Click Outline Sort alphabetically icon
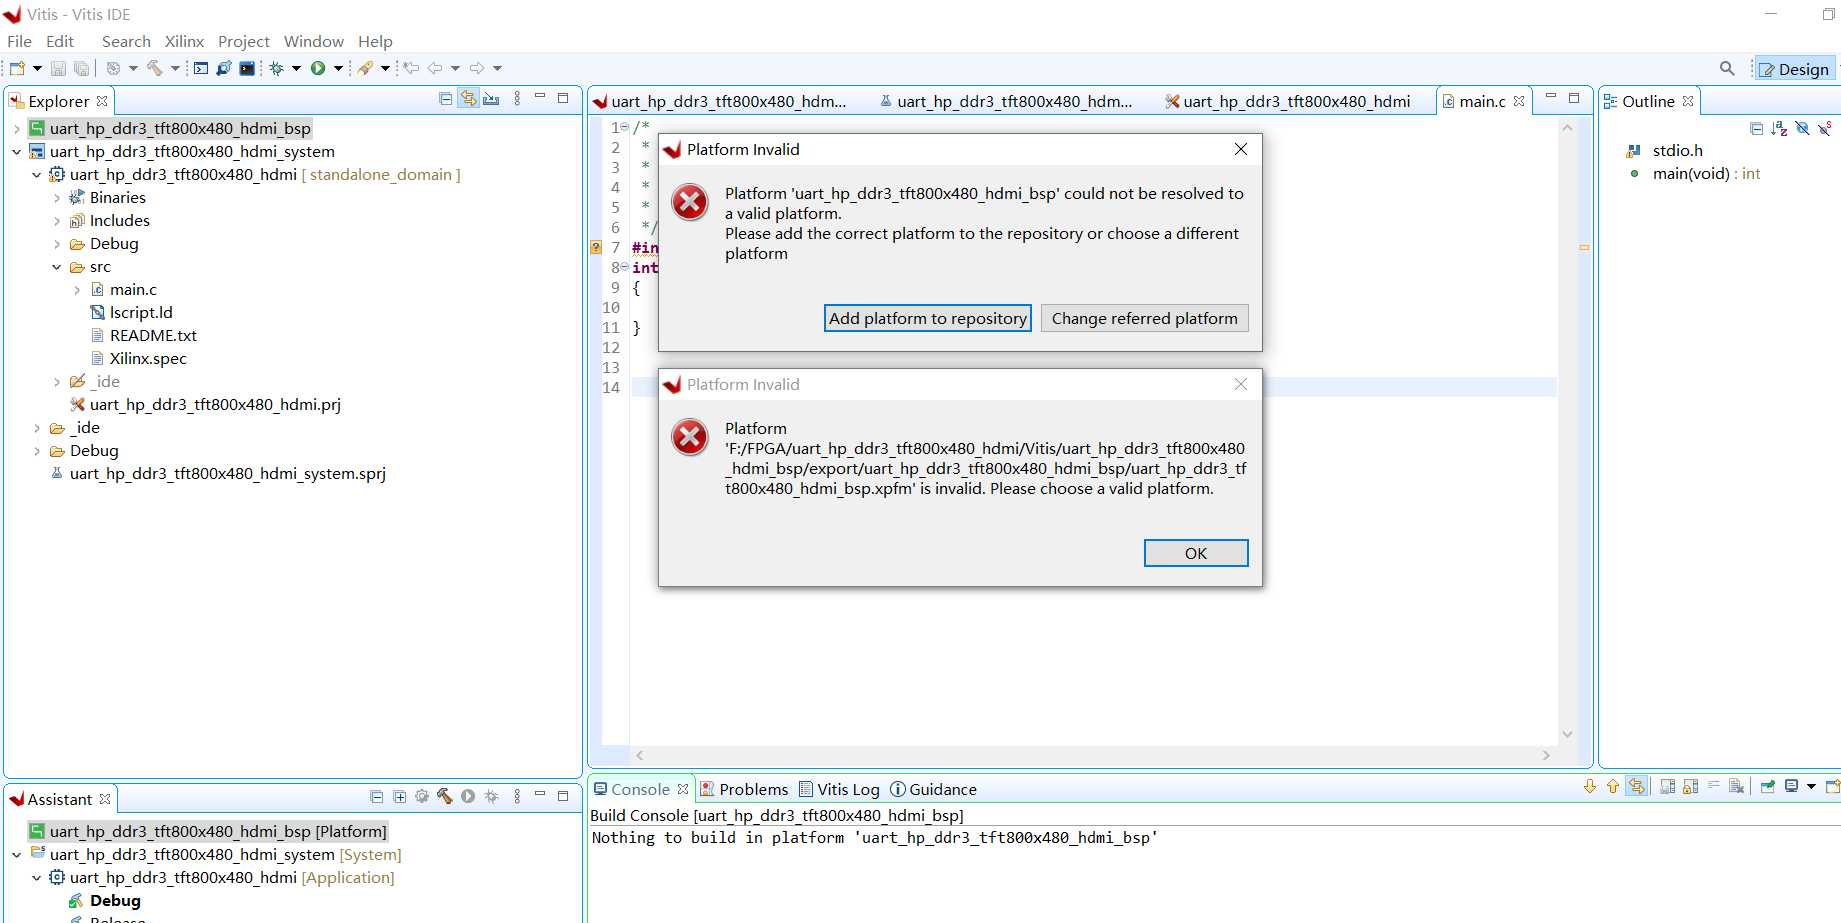 pyautogui.click(x=1779, y=128)
